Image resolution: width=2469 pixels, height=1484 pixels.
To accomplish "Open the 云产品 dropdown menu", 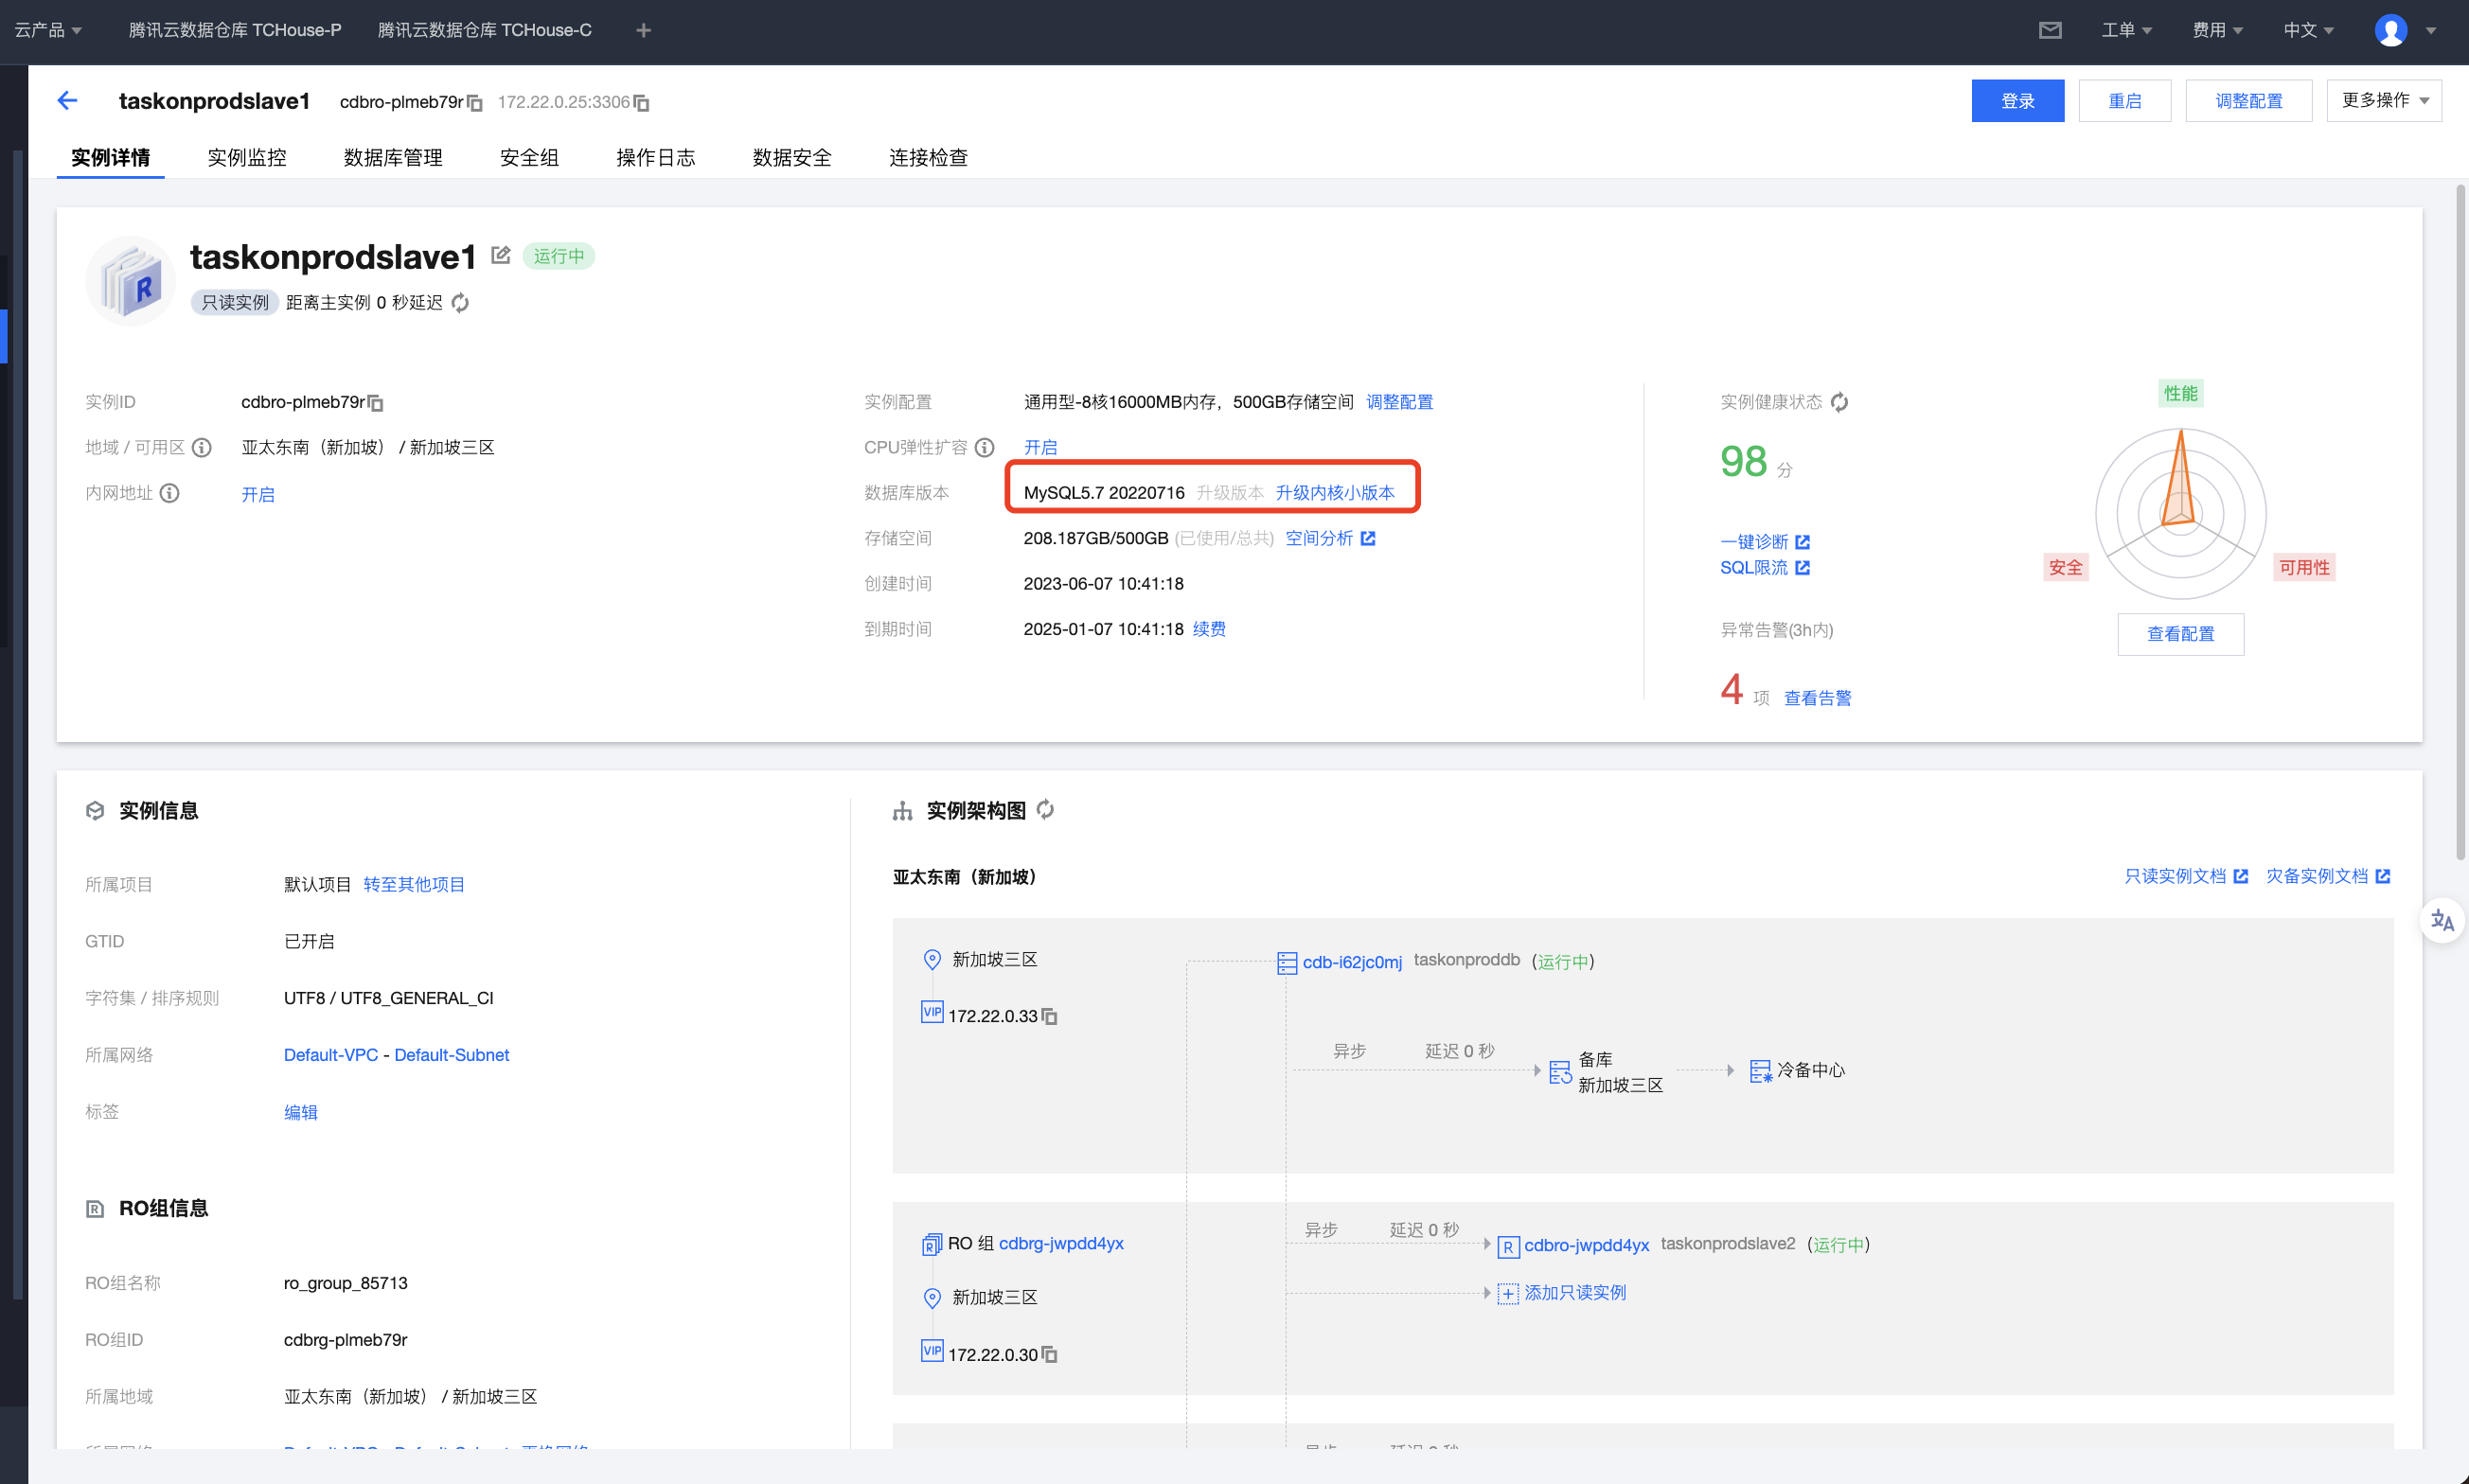I will click(48, 30).
